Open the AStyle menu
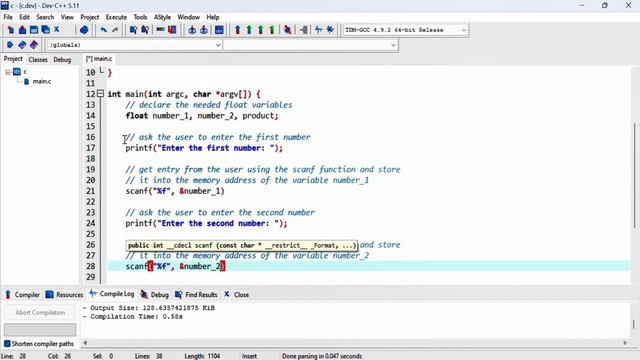The width and height of the screenshot is (640, 360). 162,17
